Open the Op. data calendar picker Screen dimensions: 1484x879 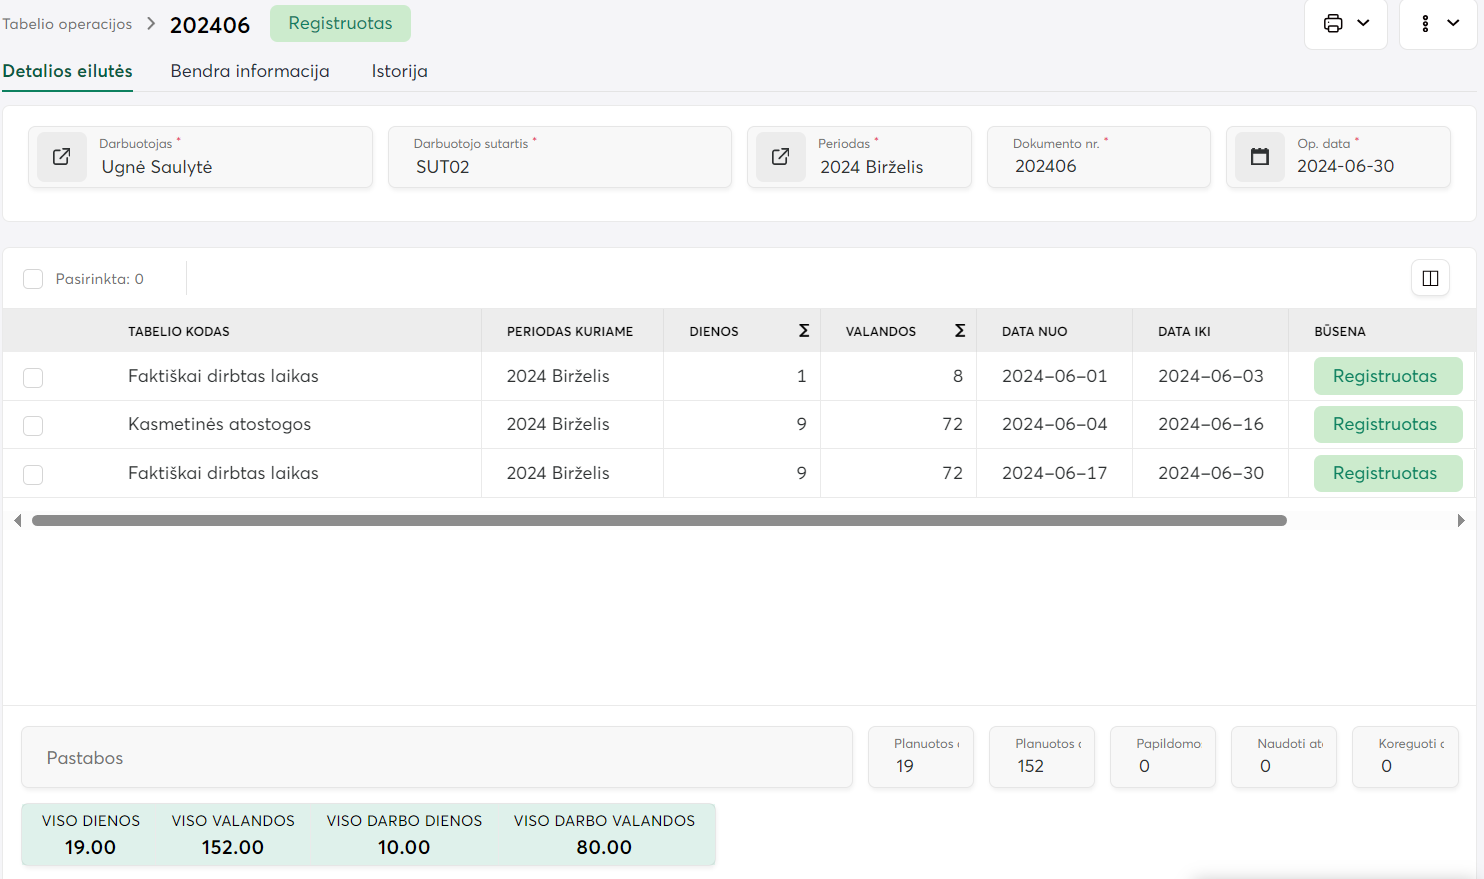pos(1259,157)
